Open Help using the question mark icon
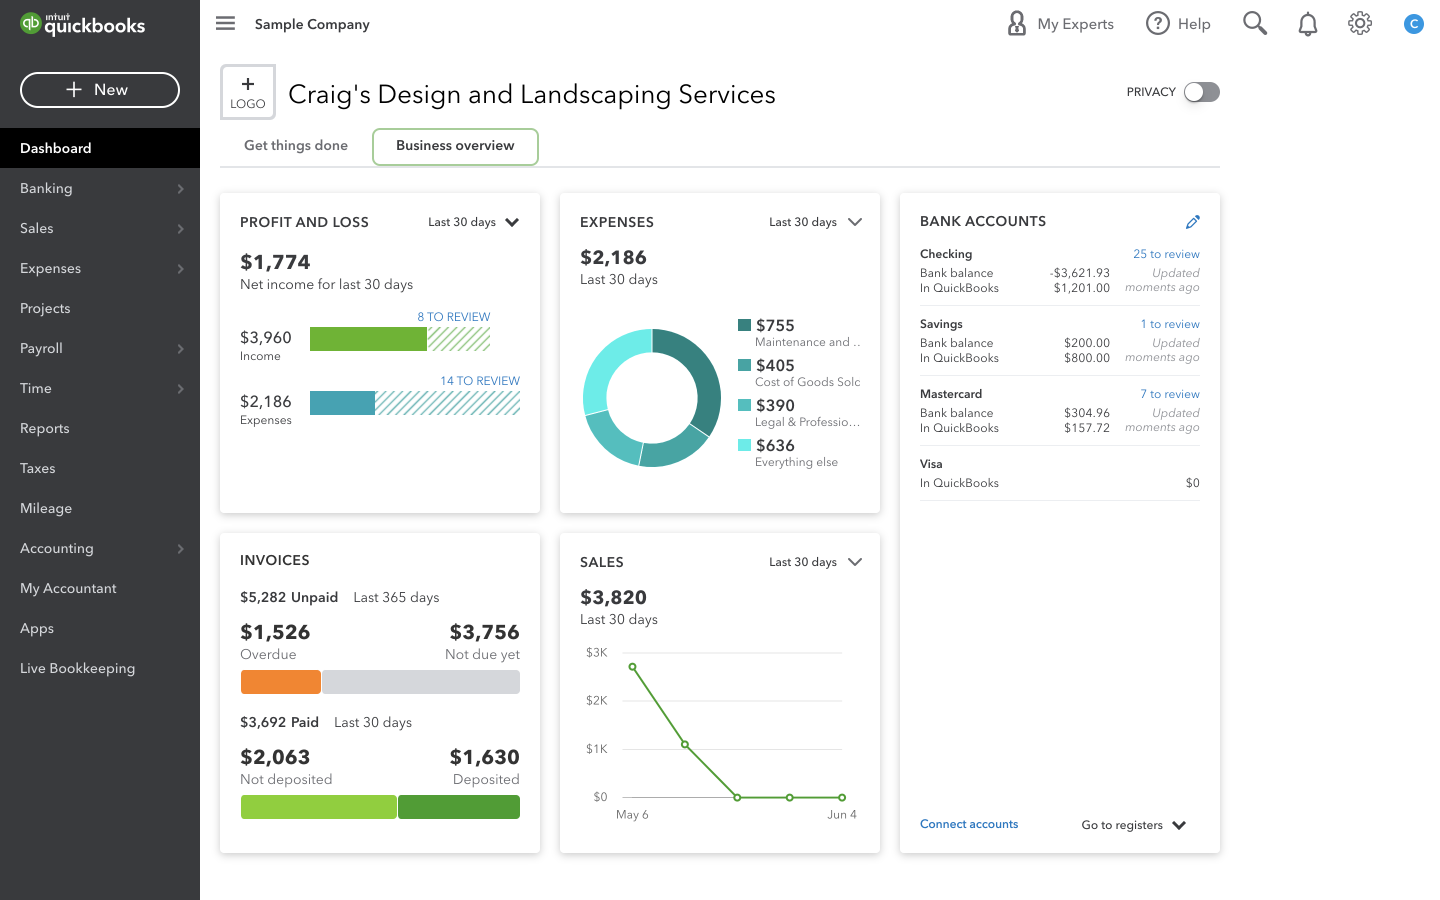Screen dimensions: 1440x900 coord(1157,23)
